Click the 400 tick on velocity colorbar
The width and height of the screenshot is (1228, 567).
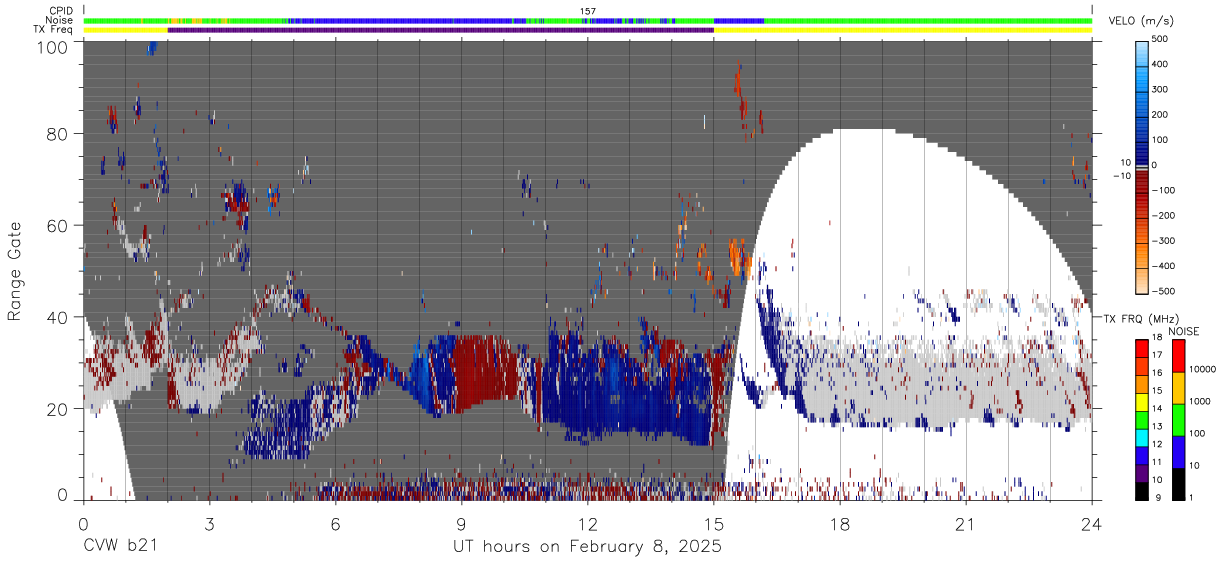[x=1162, y=64]
